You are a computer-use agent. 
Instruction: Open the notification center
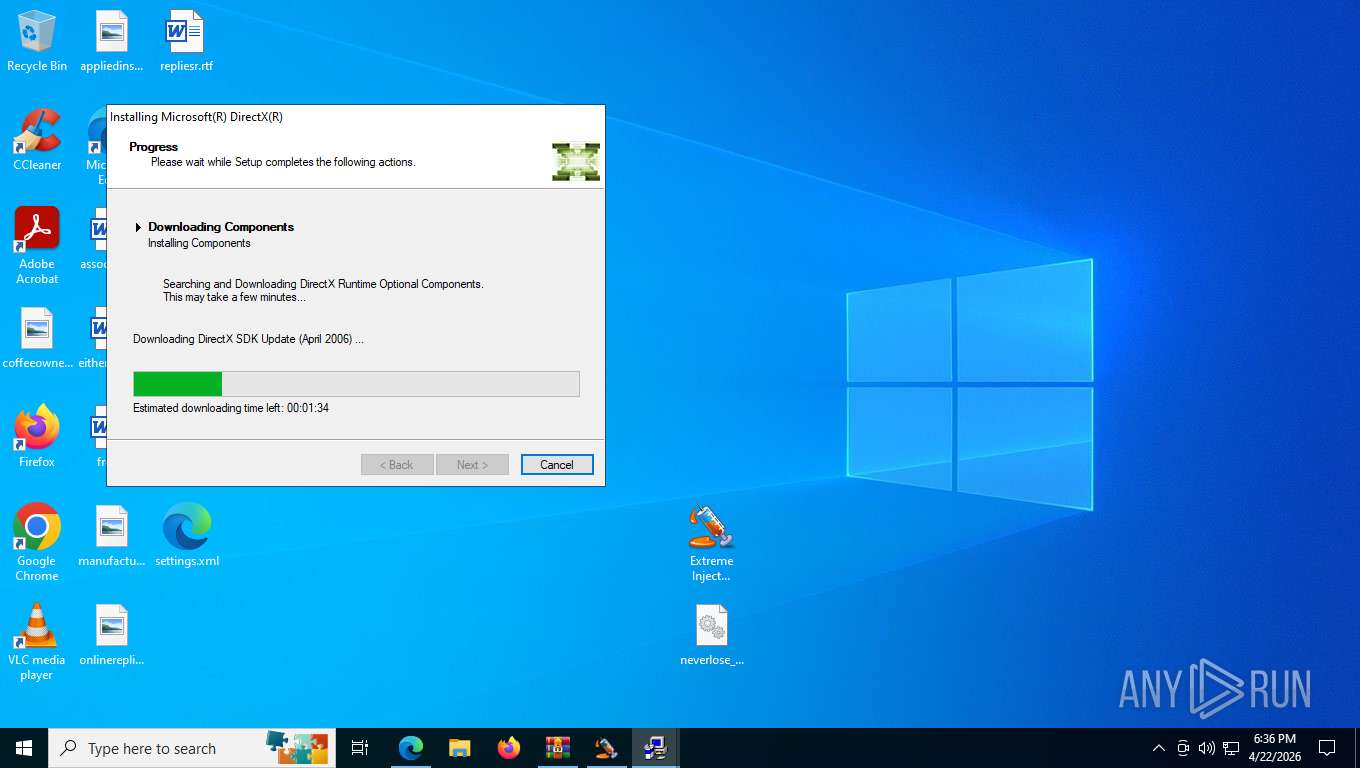click(1327, 748)
